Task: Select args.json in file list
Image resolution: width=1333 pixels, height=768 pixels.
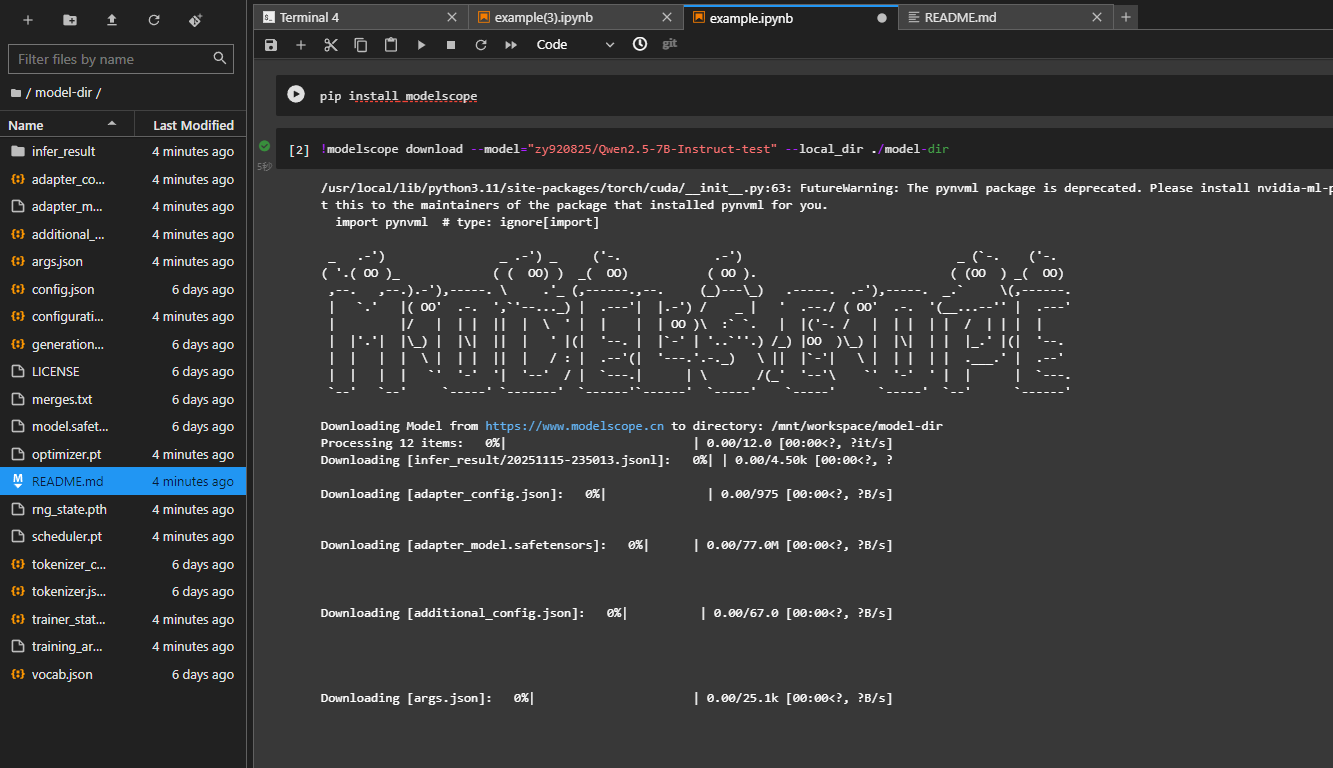Action: (x=123, y=262)
